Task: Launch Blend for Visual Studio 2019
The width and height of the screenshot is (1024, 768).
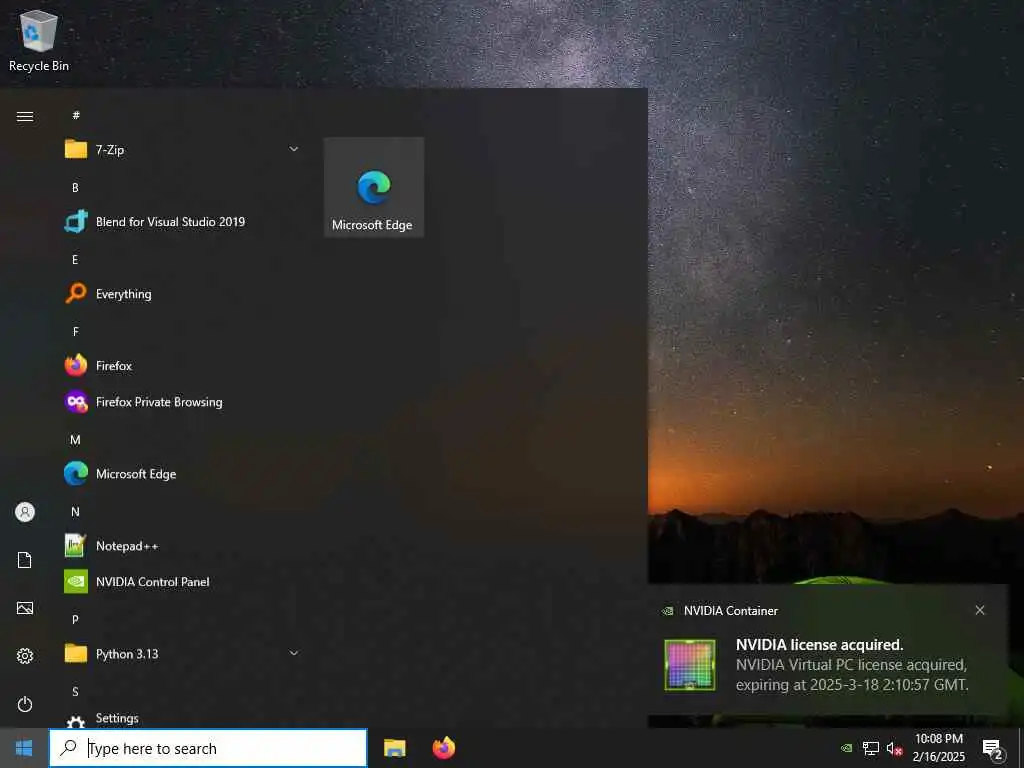Action: coord(182,222)
